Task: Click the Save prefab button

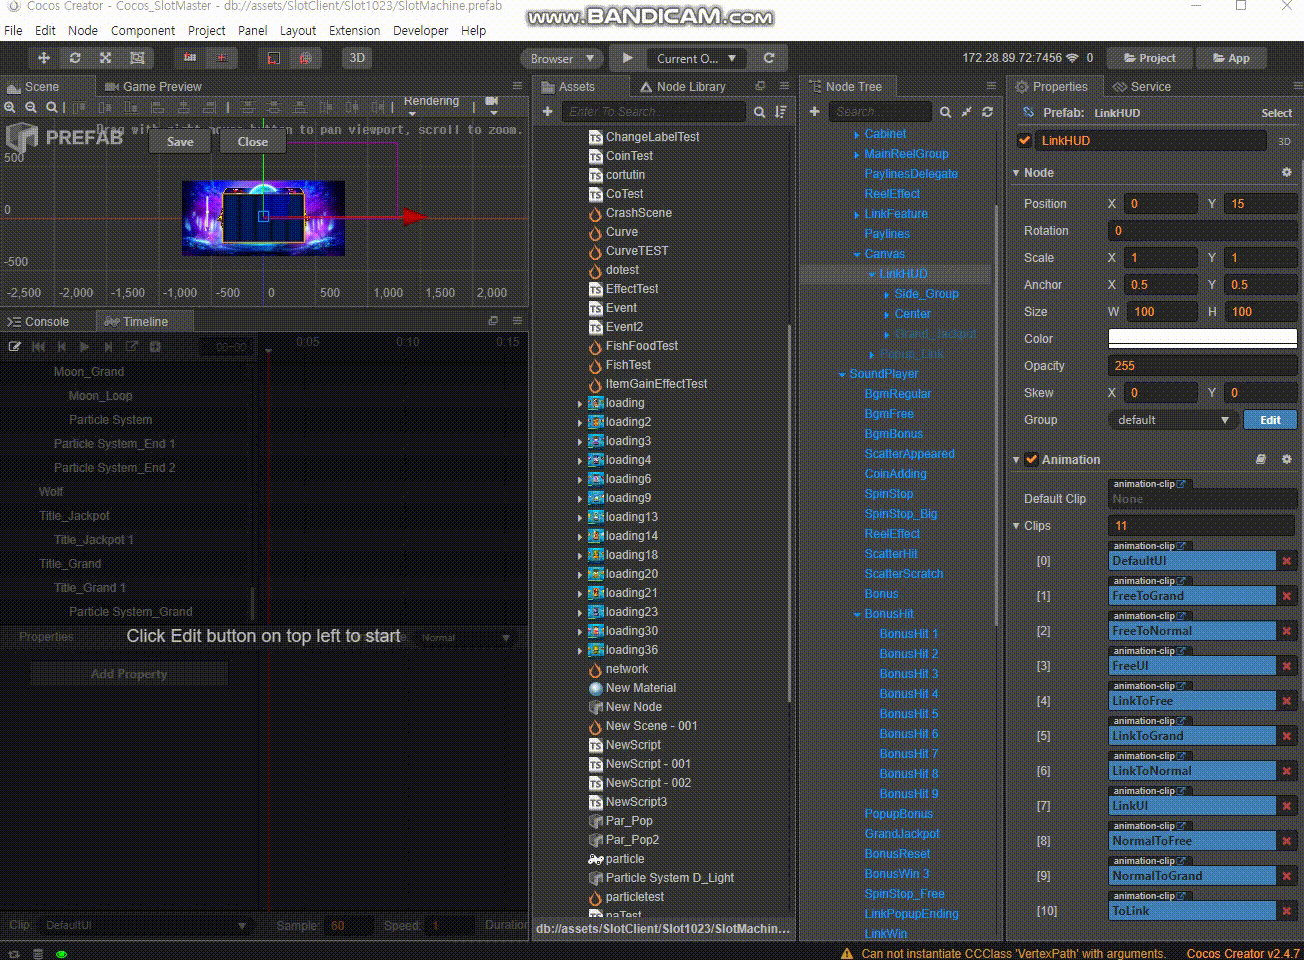Action: (180, 142)
